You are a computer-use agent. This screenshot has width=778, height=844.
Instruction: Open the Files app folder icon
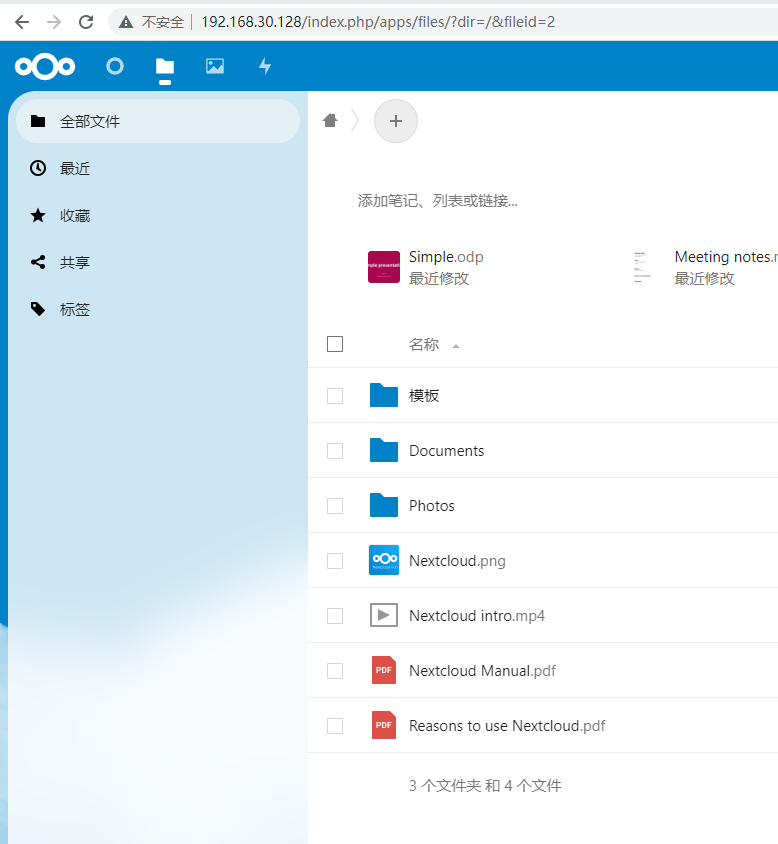(x=165, y=66)
